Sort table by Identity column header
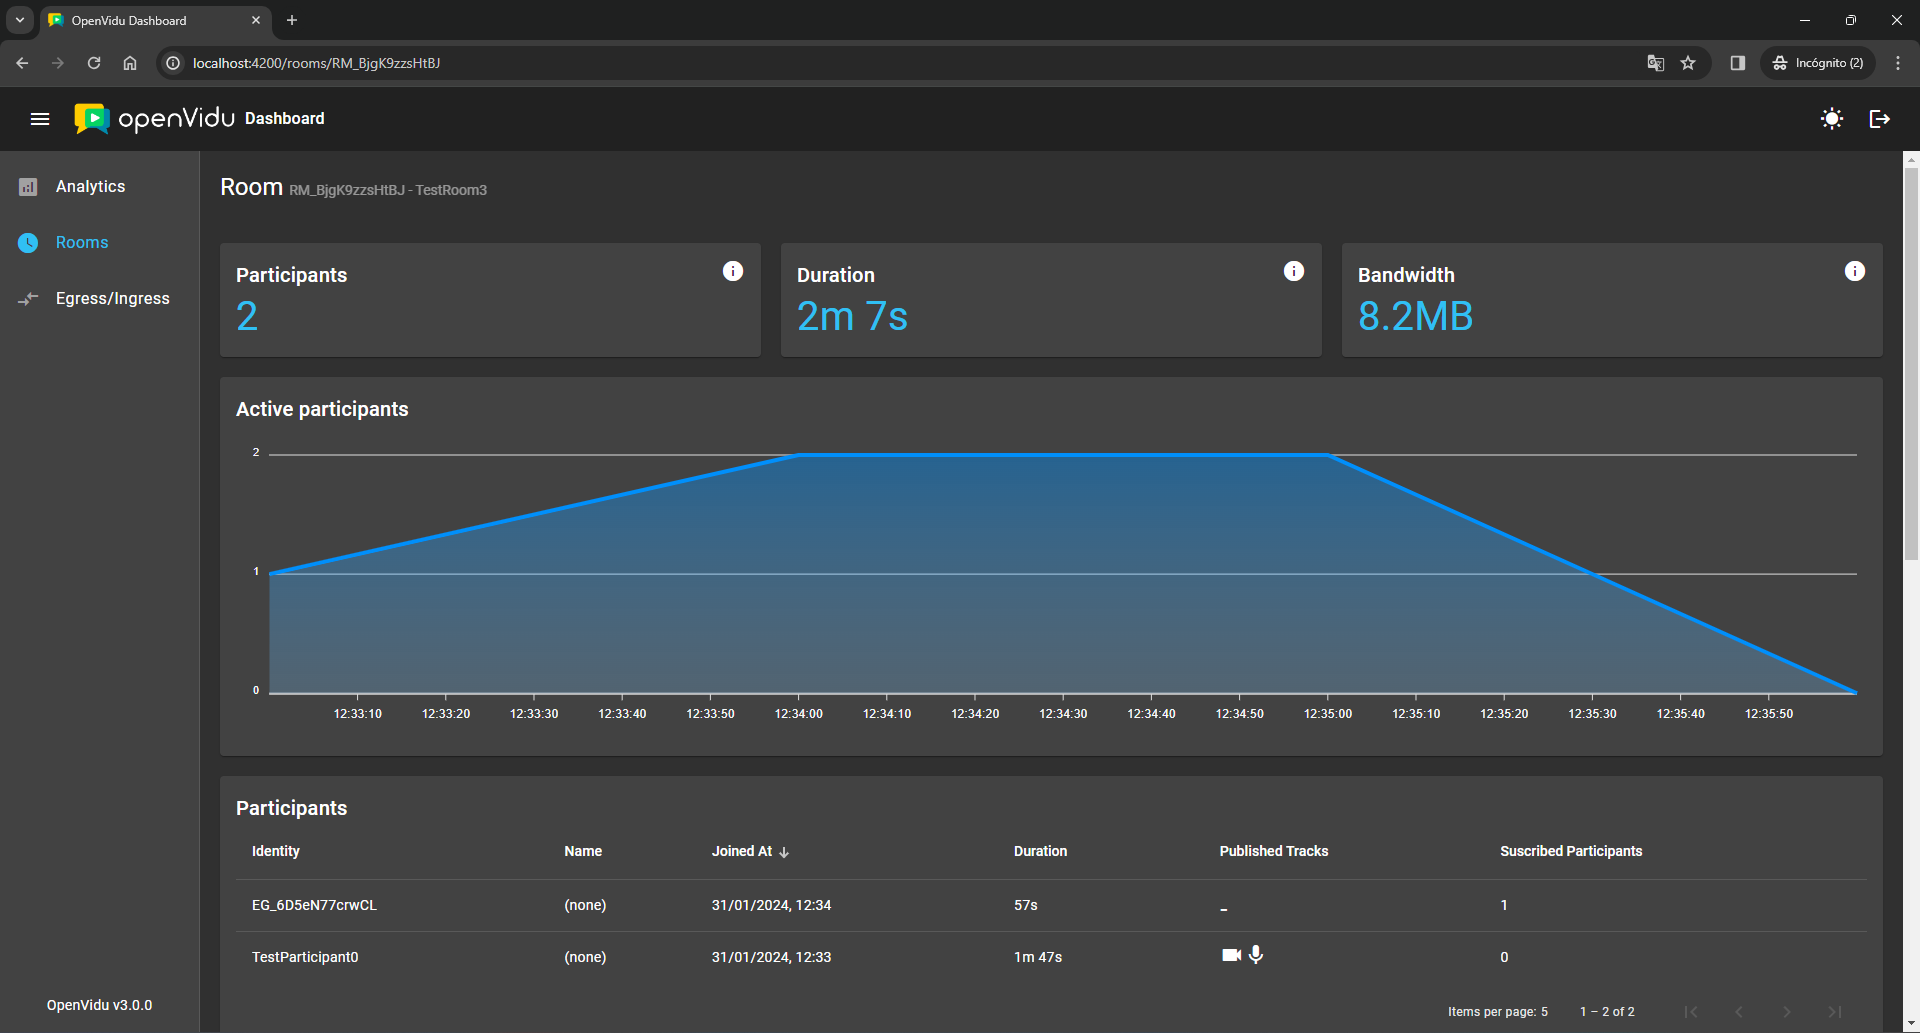The height and width of the screenshot is (1033, 1920). 276,851
